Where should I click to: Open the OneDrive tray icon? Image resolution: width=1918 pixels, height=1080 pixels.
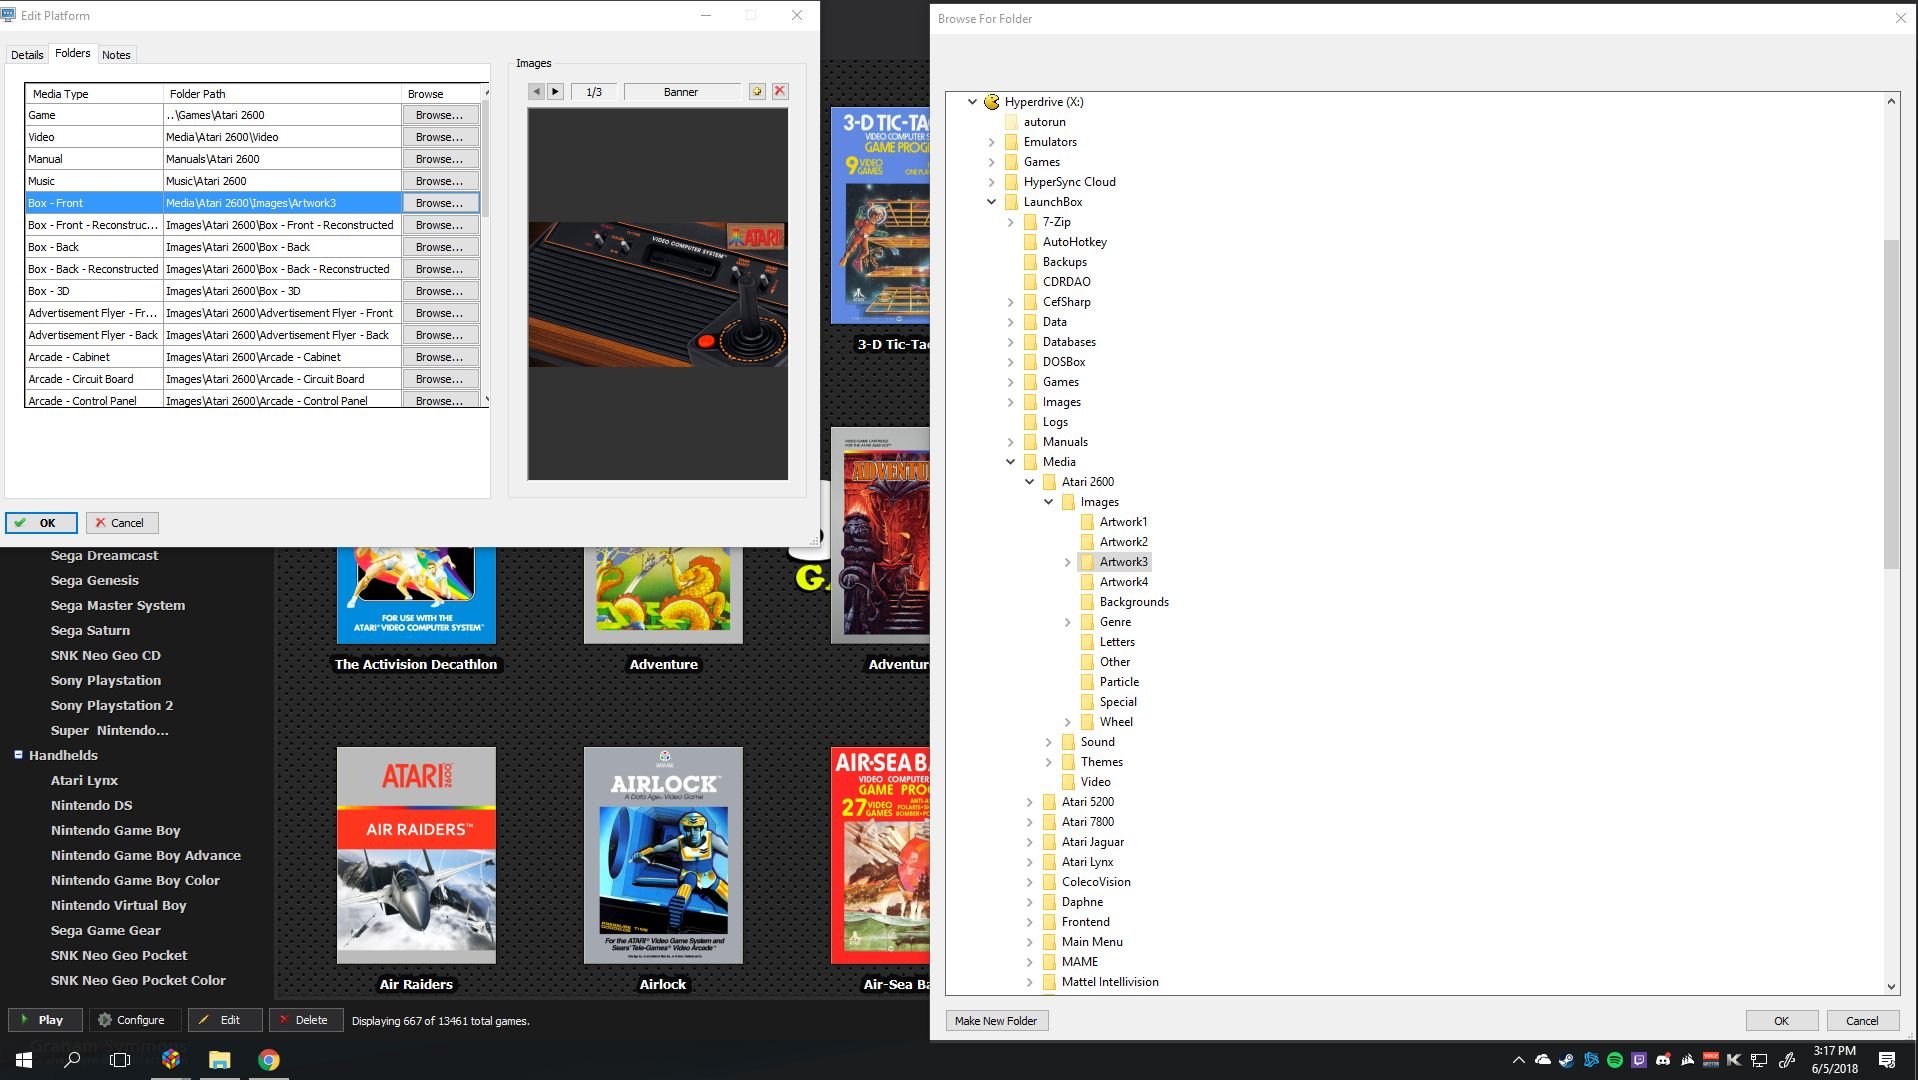1543,1060
